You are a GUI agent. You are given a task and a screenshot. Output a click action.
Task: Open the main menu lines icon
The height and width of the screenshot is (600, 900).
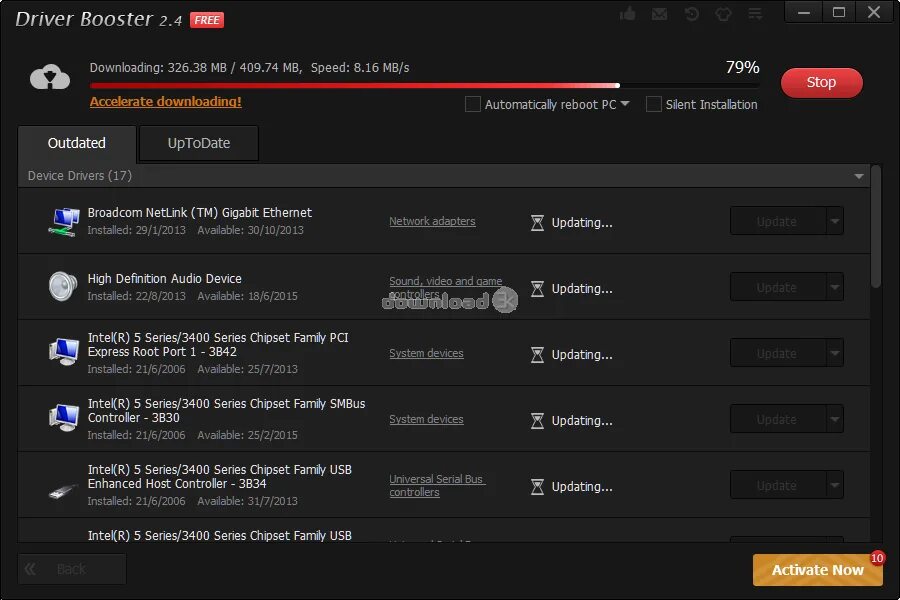point(755,14)
